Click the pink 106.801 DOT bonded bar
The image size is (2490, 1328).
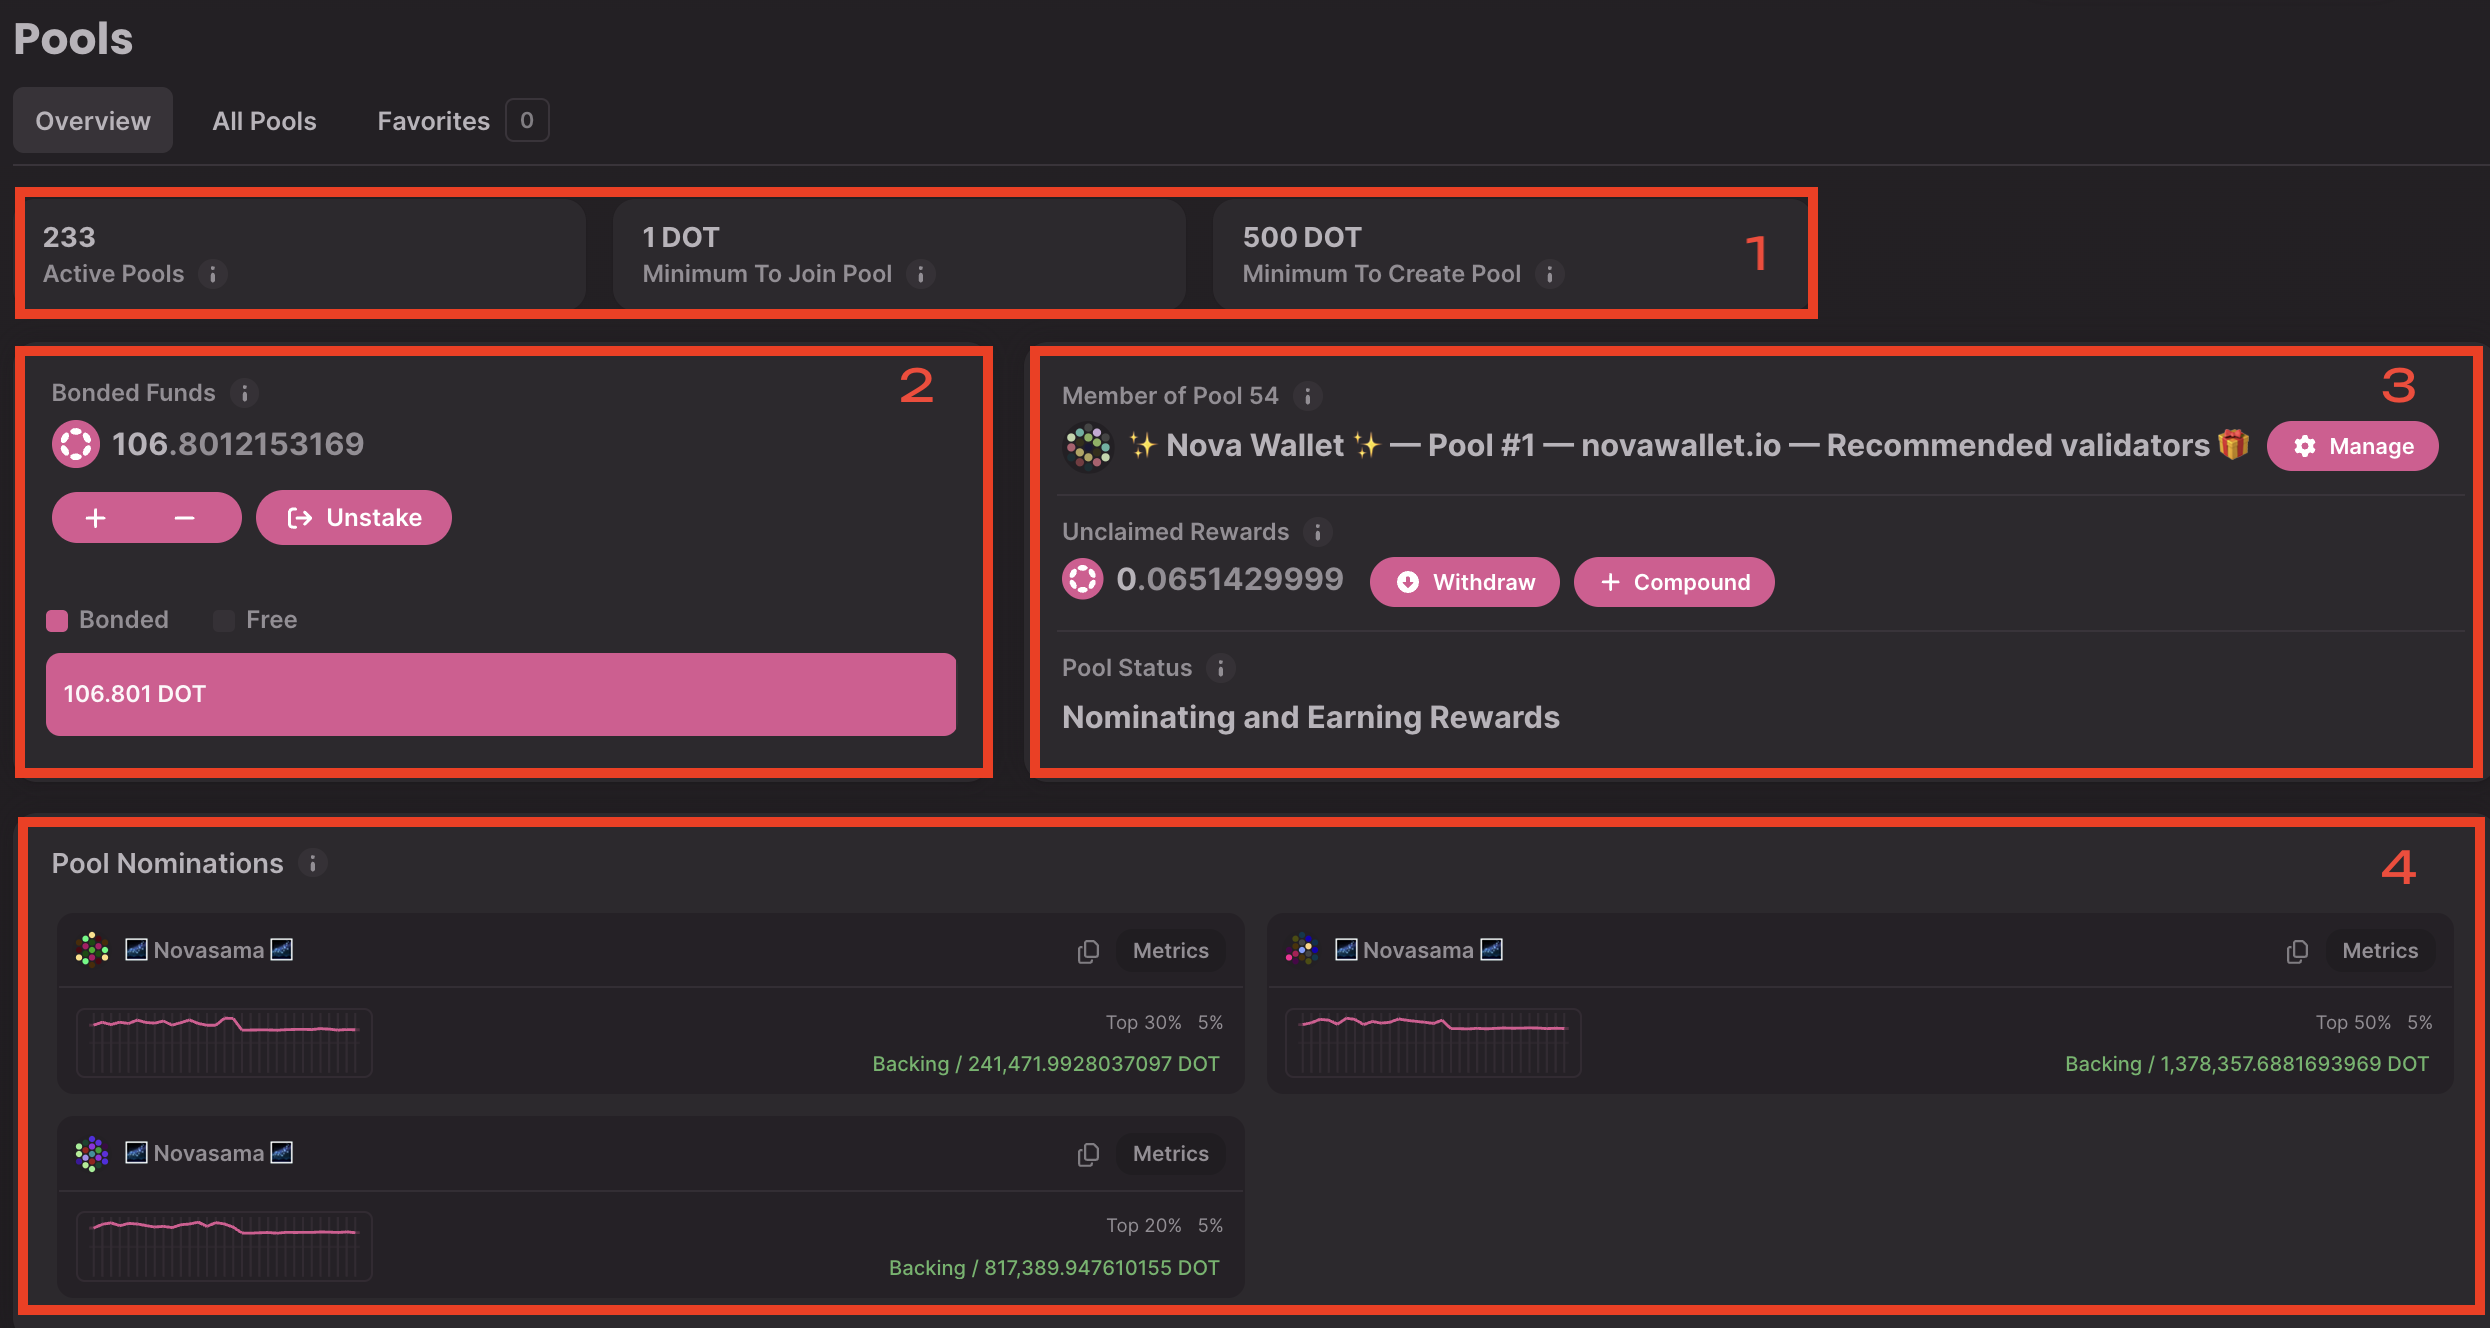pyautogui.click(x=500, y=694)
